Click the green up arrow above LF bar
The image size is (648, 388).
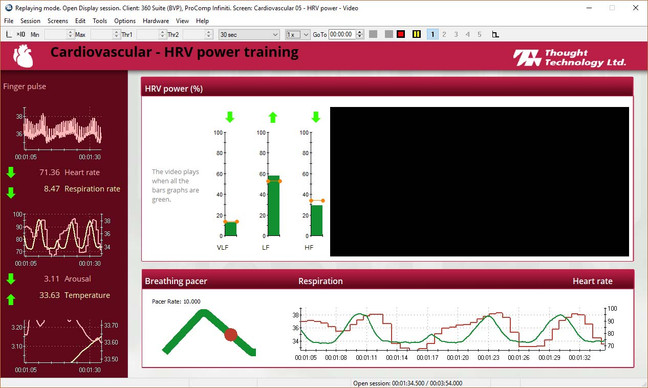click(273, 117)
